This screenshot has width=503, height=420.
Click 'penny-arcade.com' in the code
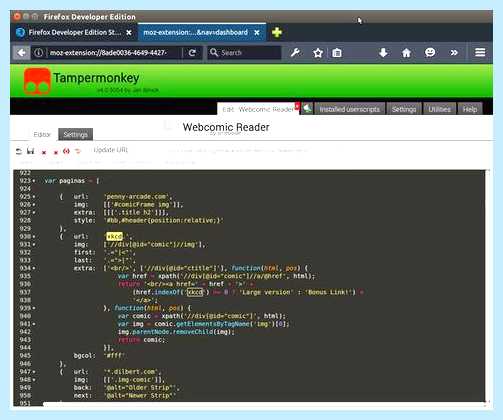pyautogui.click(x=137, y=197)
